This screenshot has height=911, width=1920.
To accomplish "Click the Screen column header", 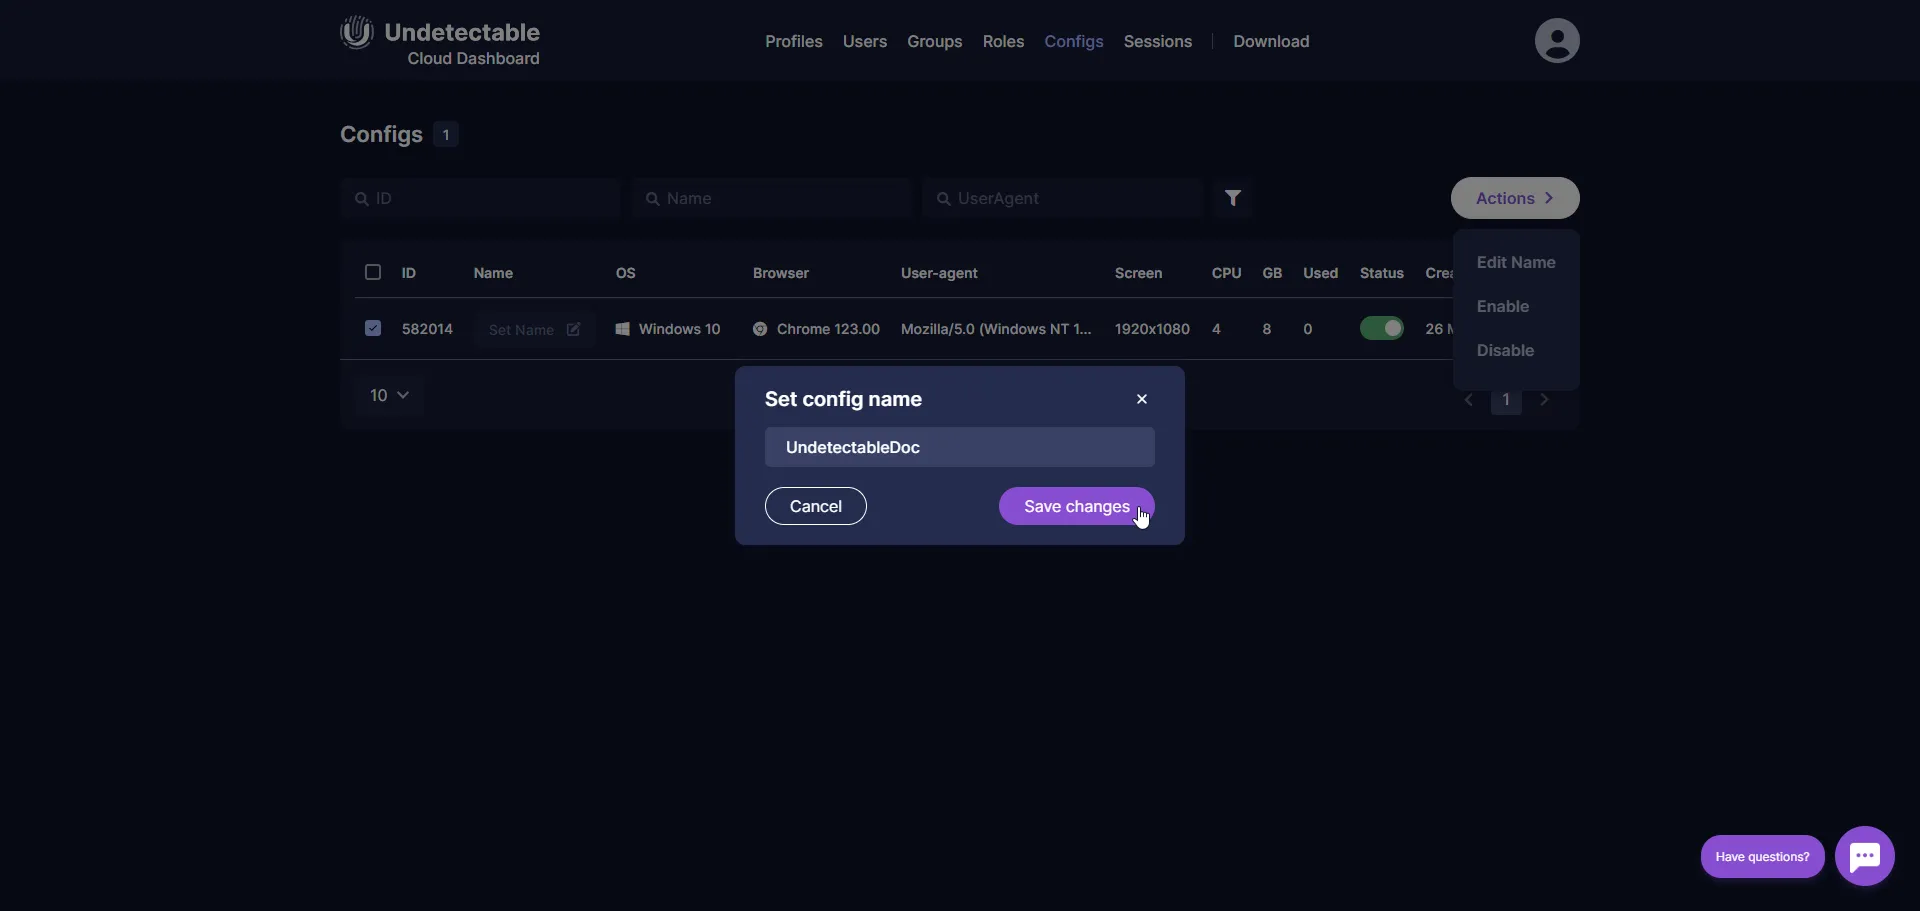I will [x=1138, y=273].
